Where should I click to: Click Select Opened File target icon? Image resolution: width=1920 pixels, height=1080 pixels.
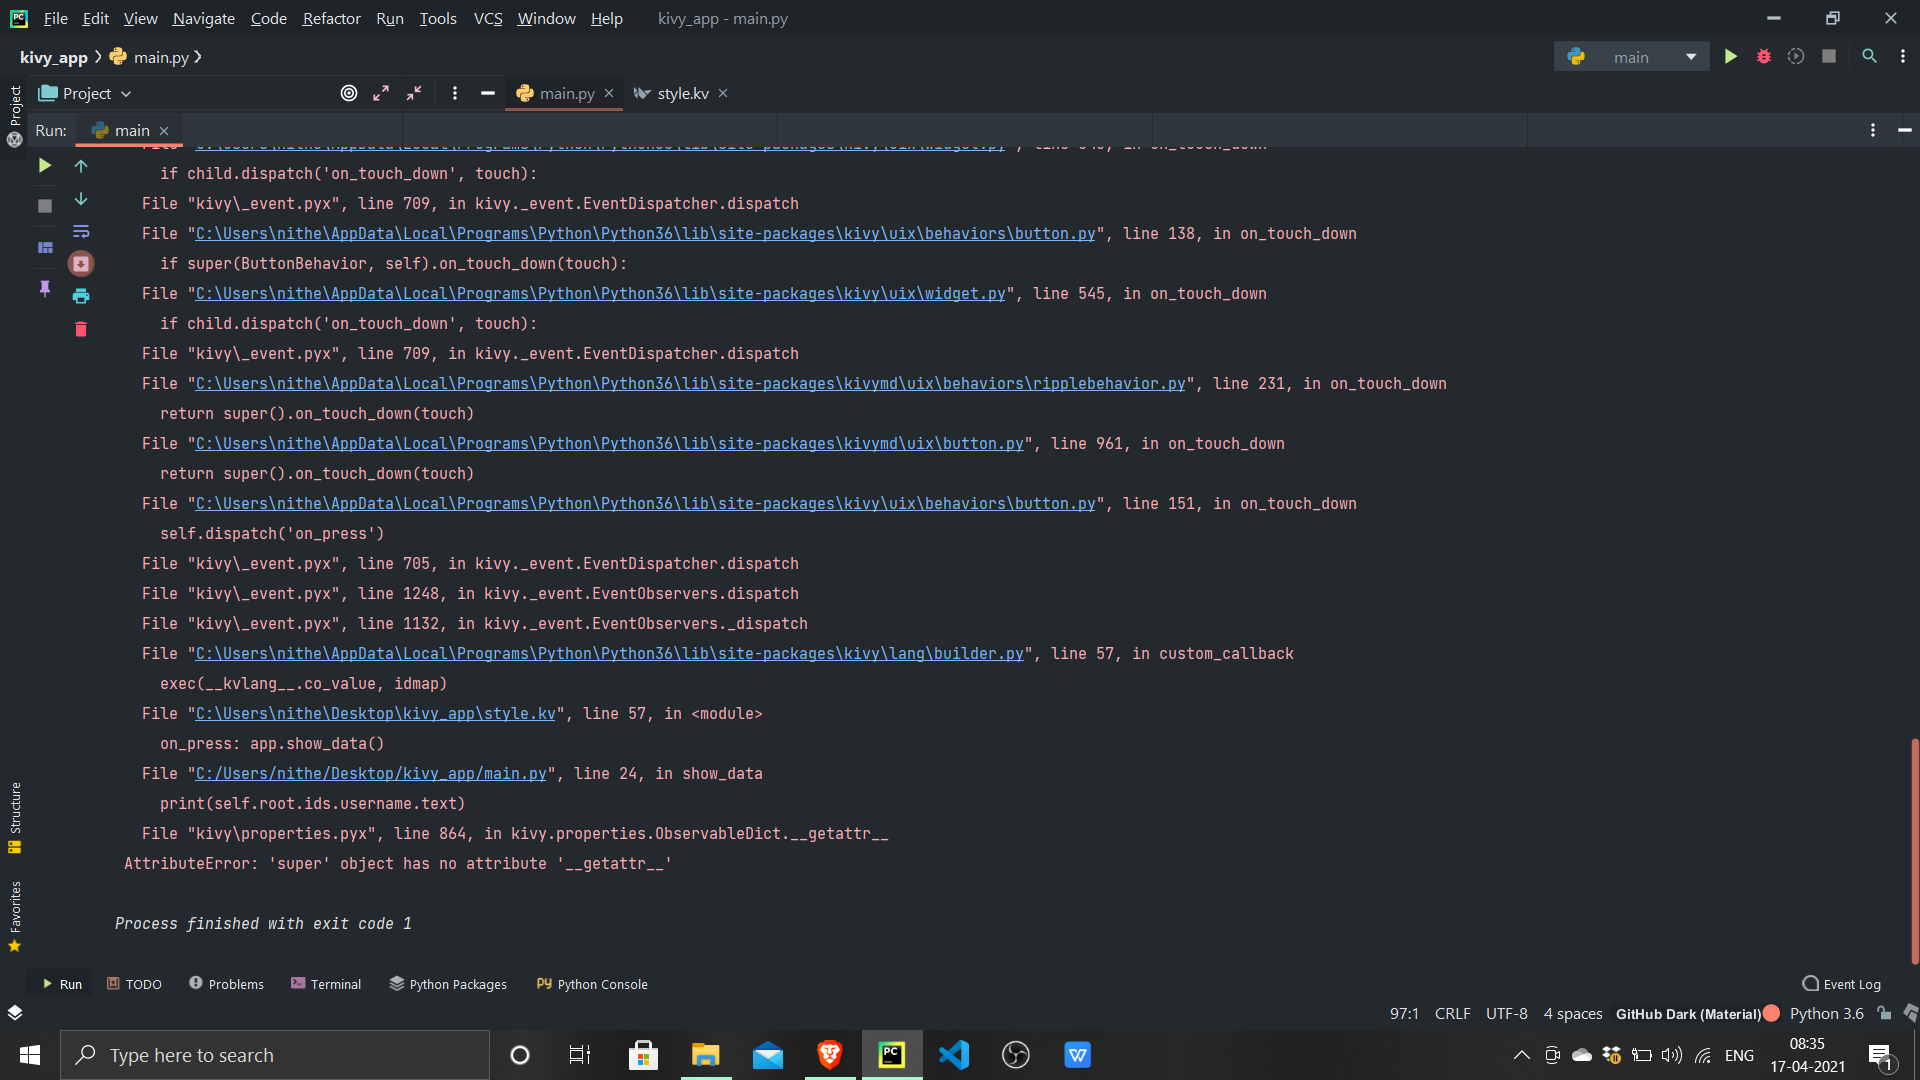(348, 93)
